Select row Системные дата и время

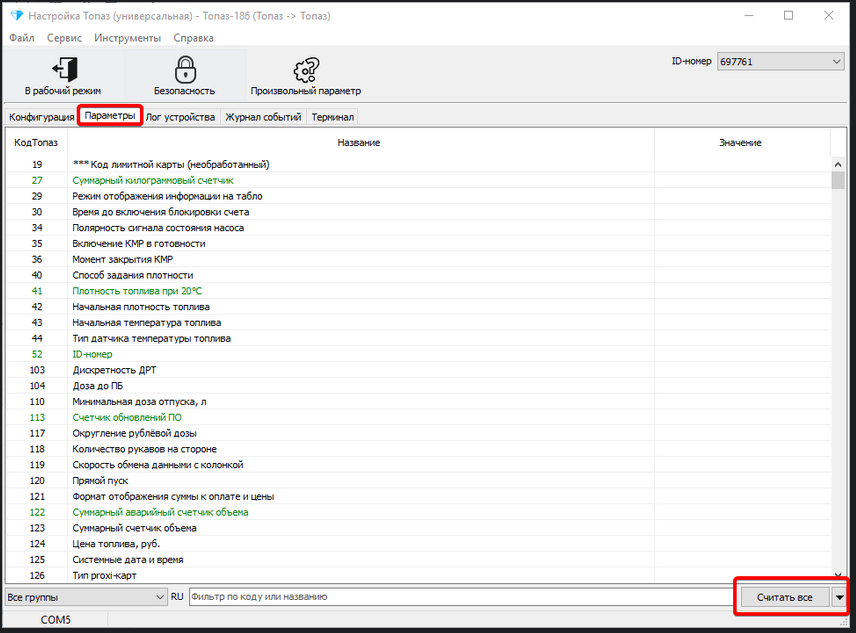tap(418, 560)
